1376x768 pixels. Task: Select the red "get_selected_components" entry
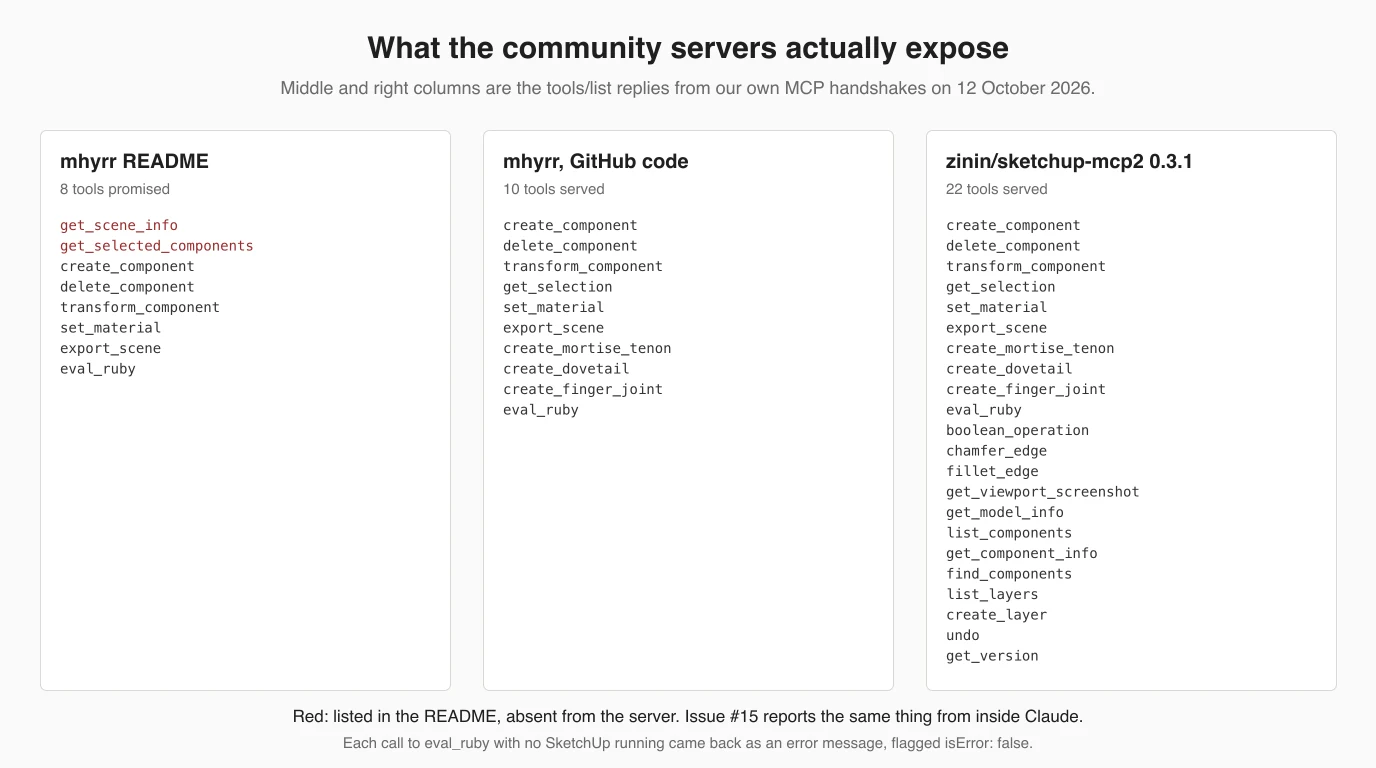157,246
